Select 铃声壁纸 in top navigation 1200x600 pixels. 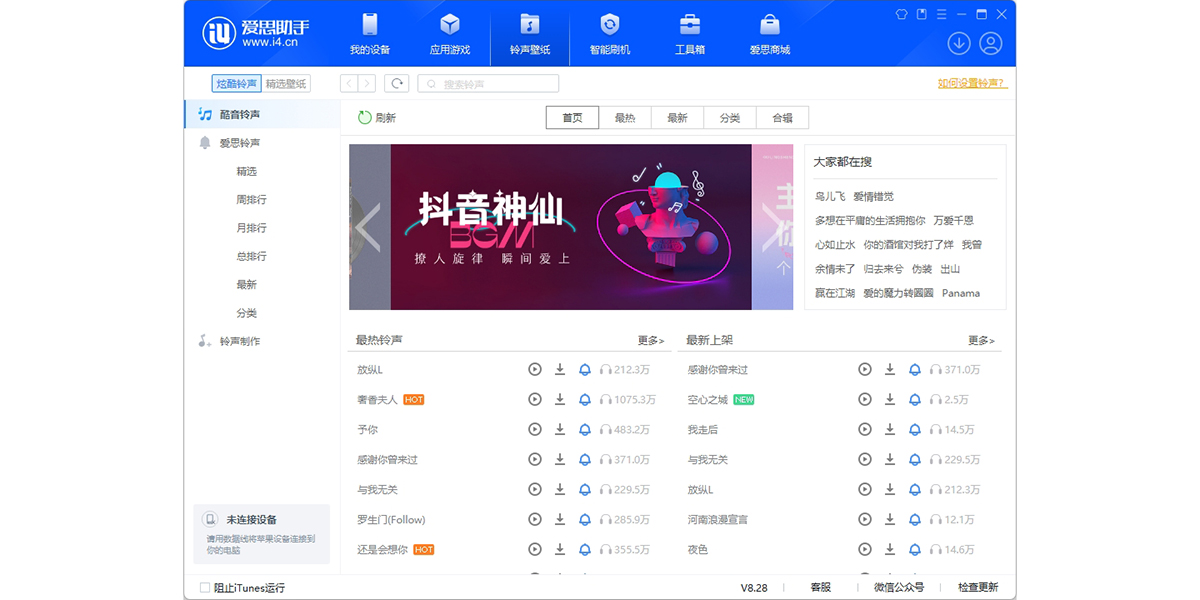click(530, 34)
